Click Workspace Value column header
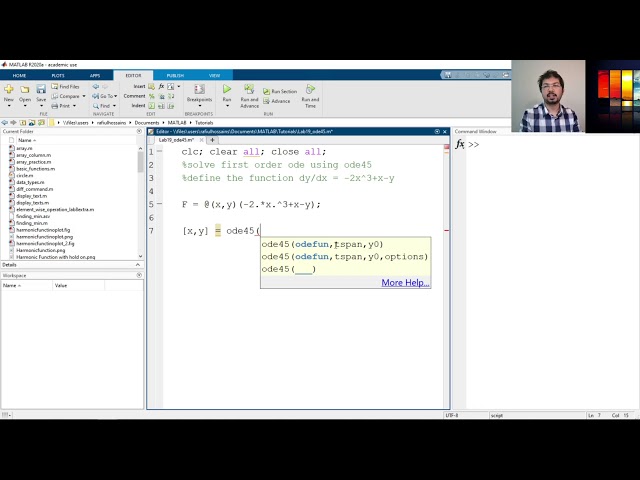640x480 pixels. click(78, 285)
